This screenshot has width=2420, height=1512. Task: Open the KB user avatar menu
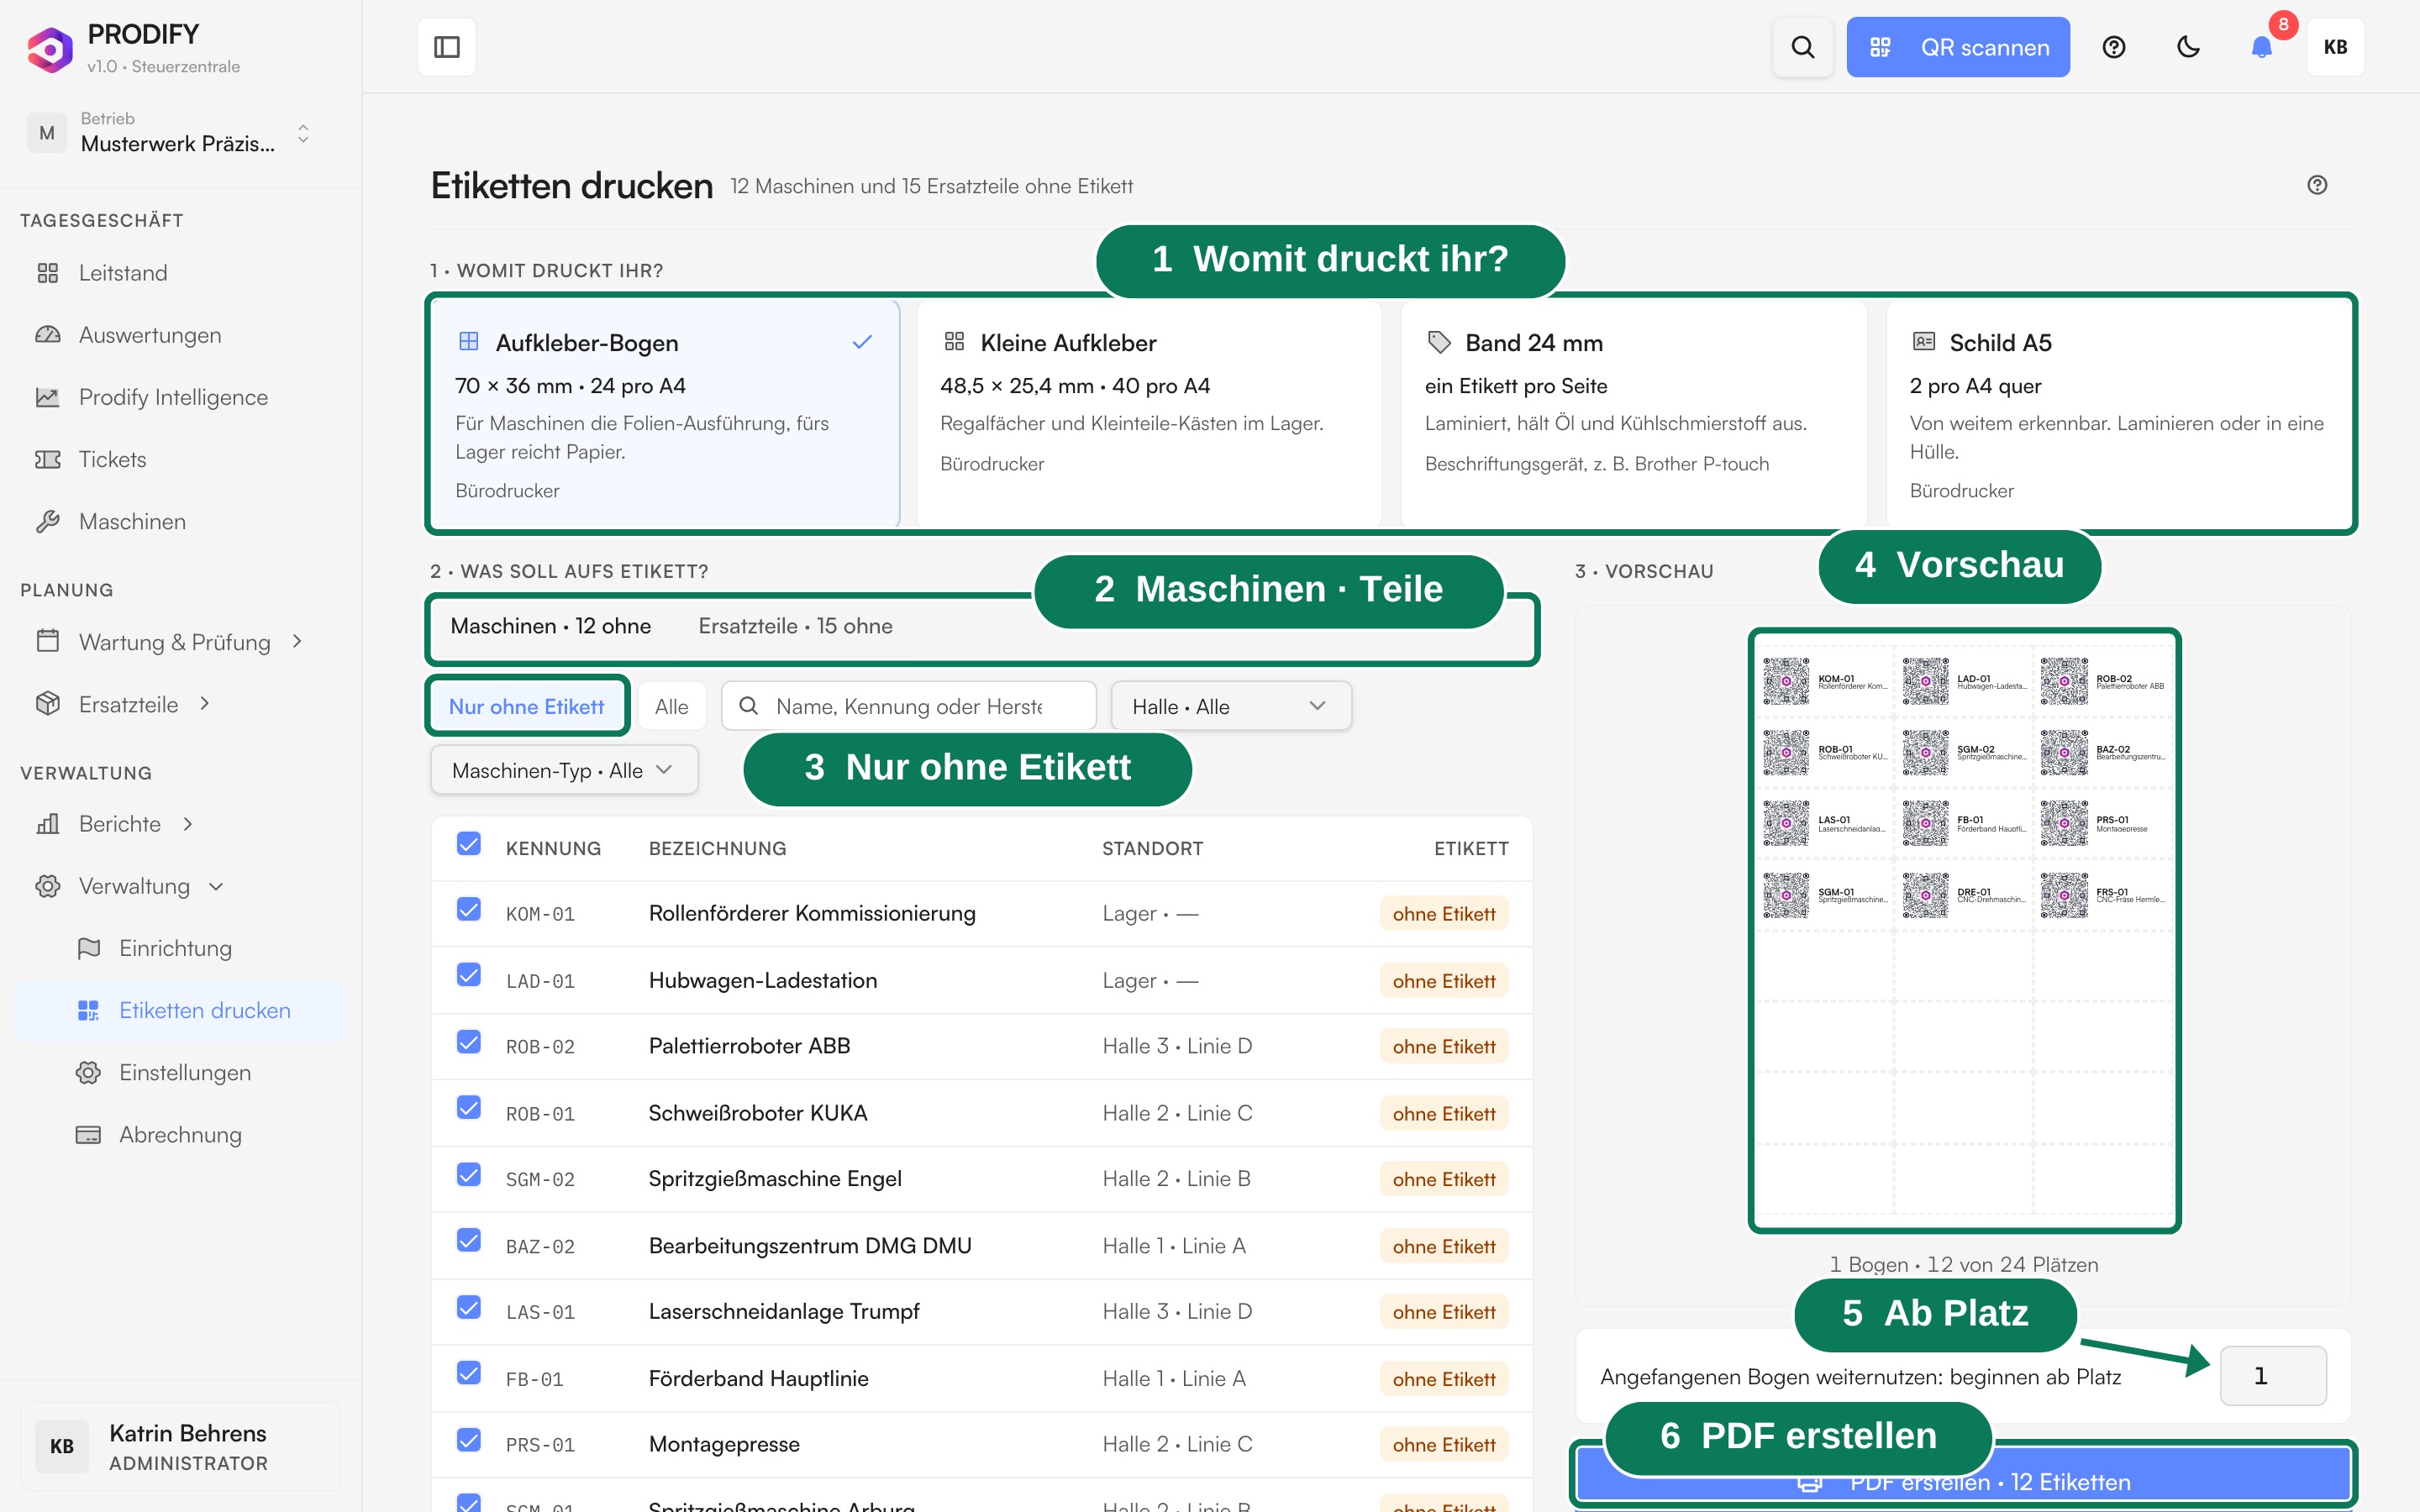[2335, 47]
